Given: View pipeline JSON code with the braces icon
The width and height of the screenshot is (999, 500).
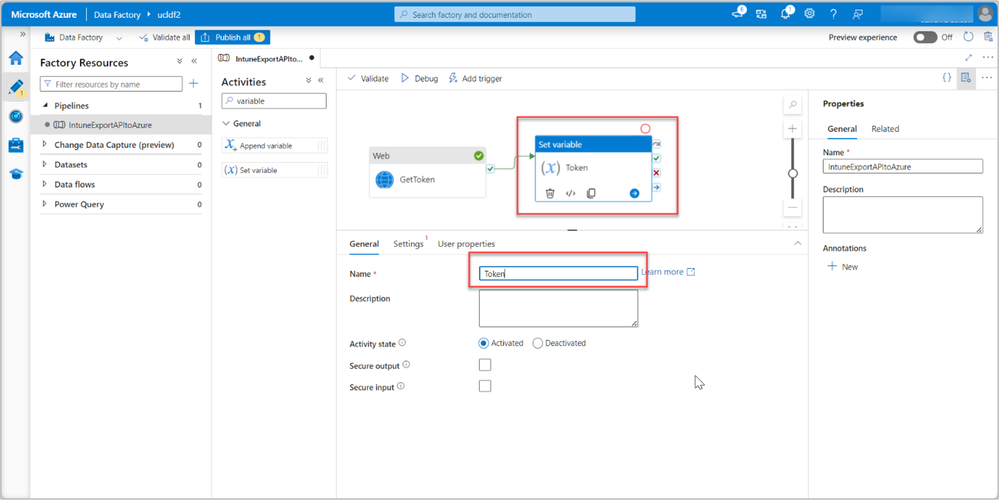Looking at the screenshot, I should click(x=947, y=78).
